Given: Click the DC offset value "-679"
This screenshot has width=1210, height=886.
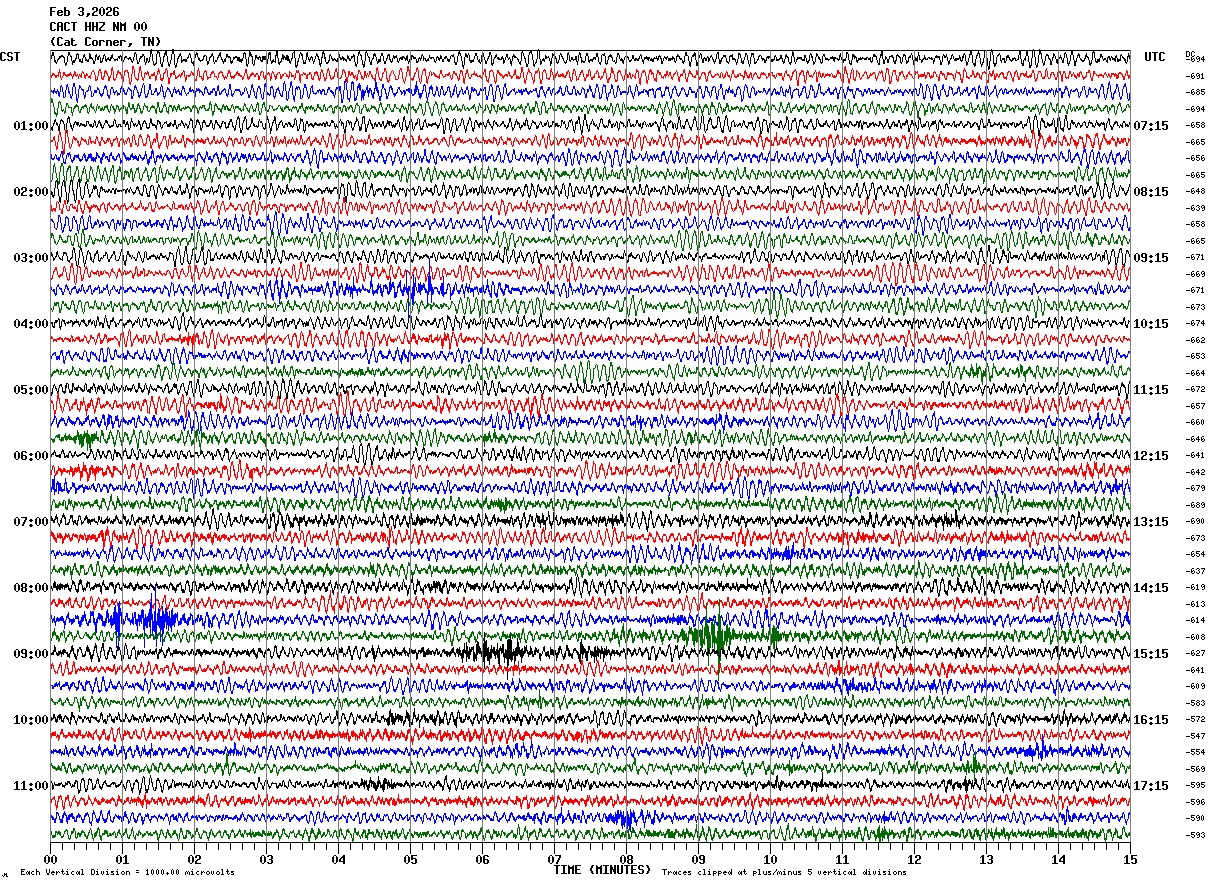Looking at the screenshot, I should click(x=1195, y=488).
